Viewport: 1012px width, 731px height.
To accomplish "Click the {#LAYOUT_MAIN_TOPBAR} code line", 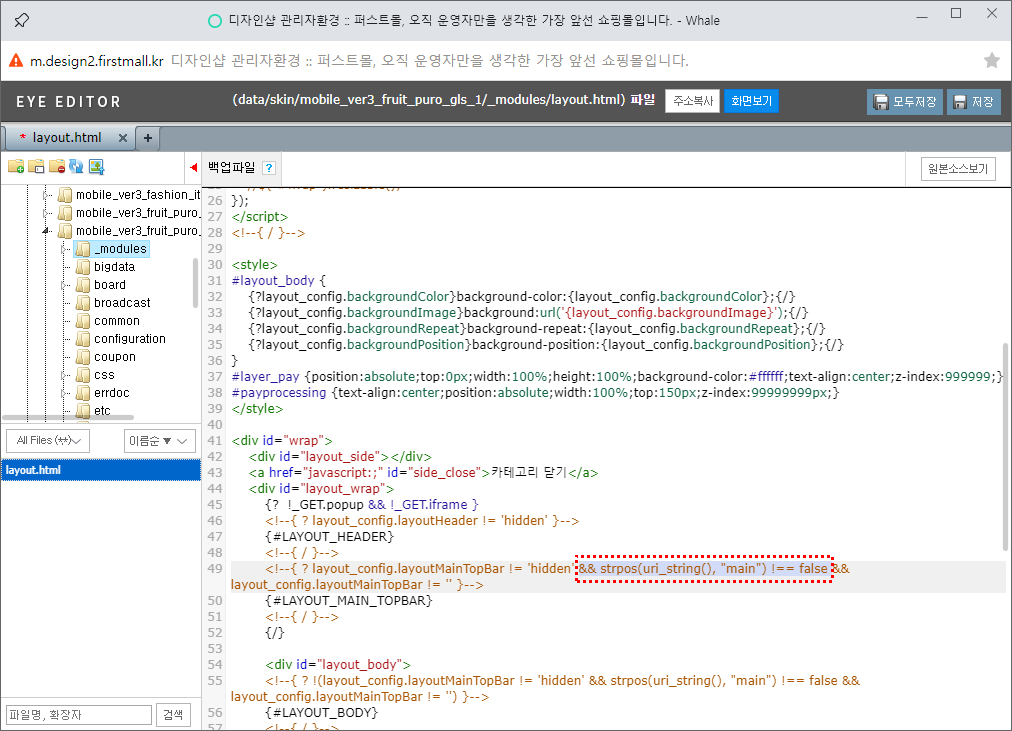I will tap(349, 601).
